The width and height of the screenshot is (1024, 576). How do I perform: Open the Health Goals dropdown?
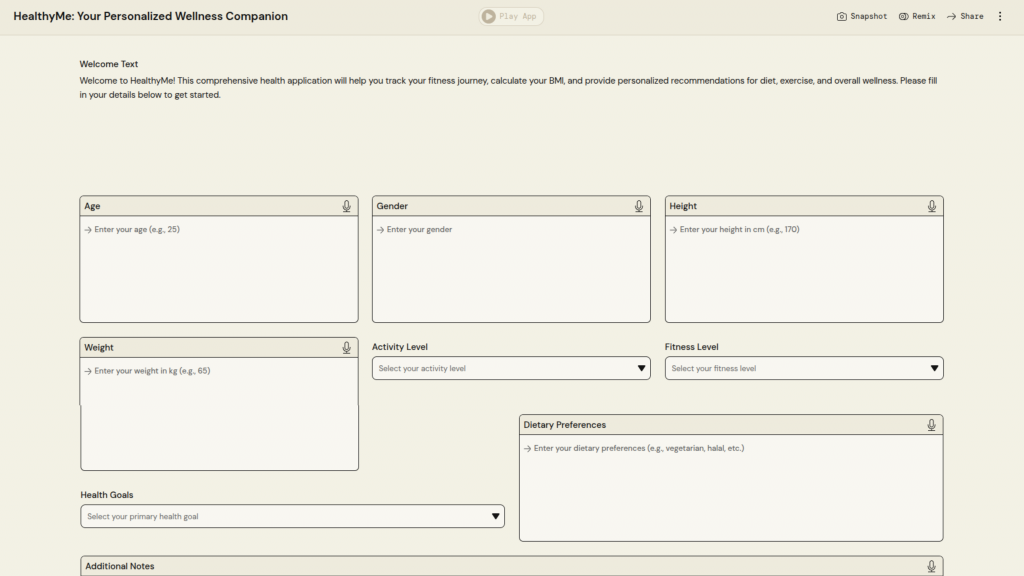point(292,516)
